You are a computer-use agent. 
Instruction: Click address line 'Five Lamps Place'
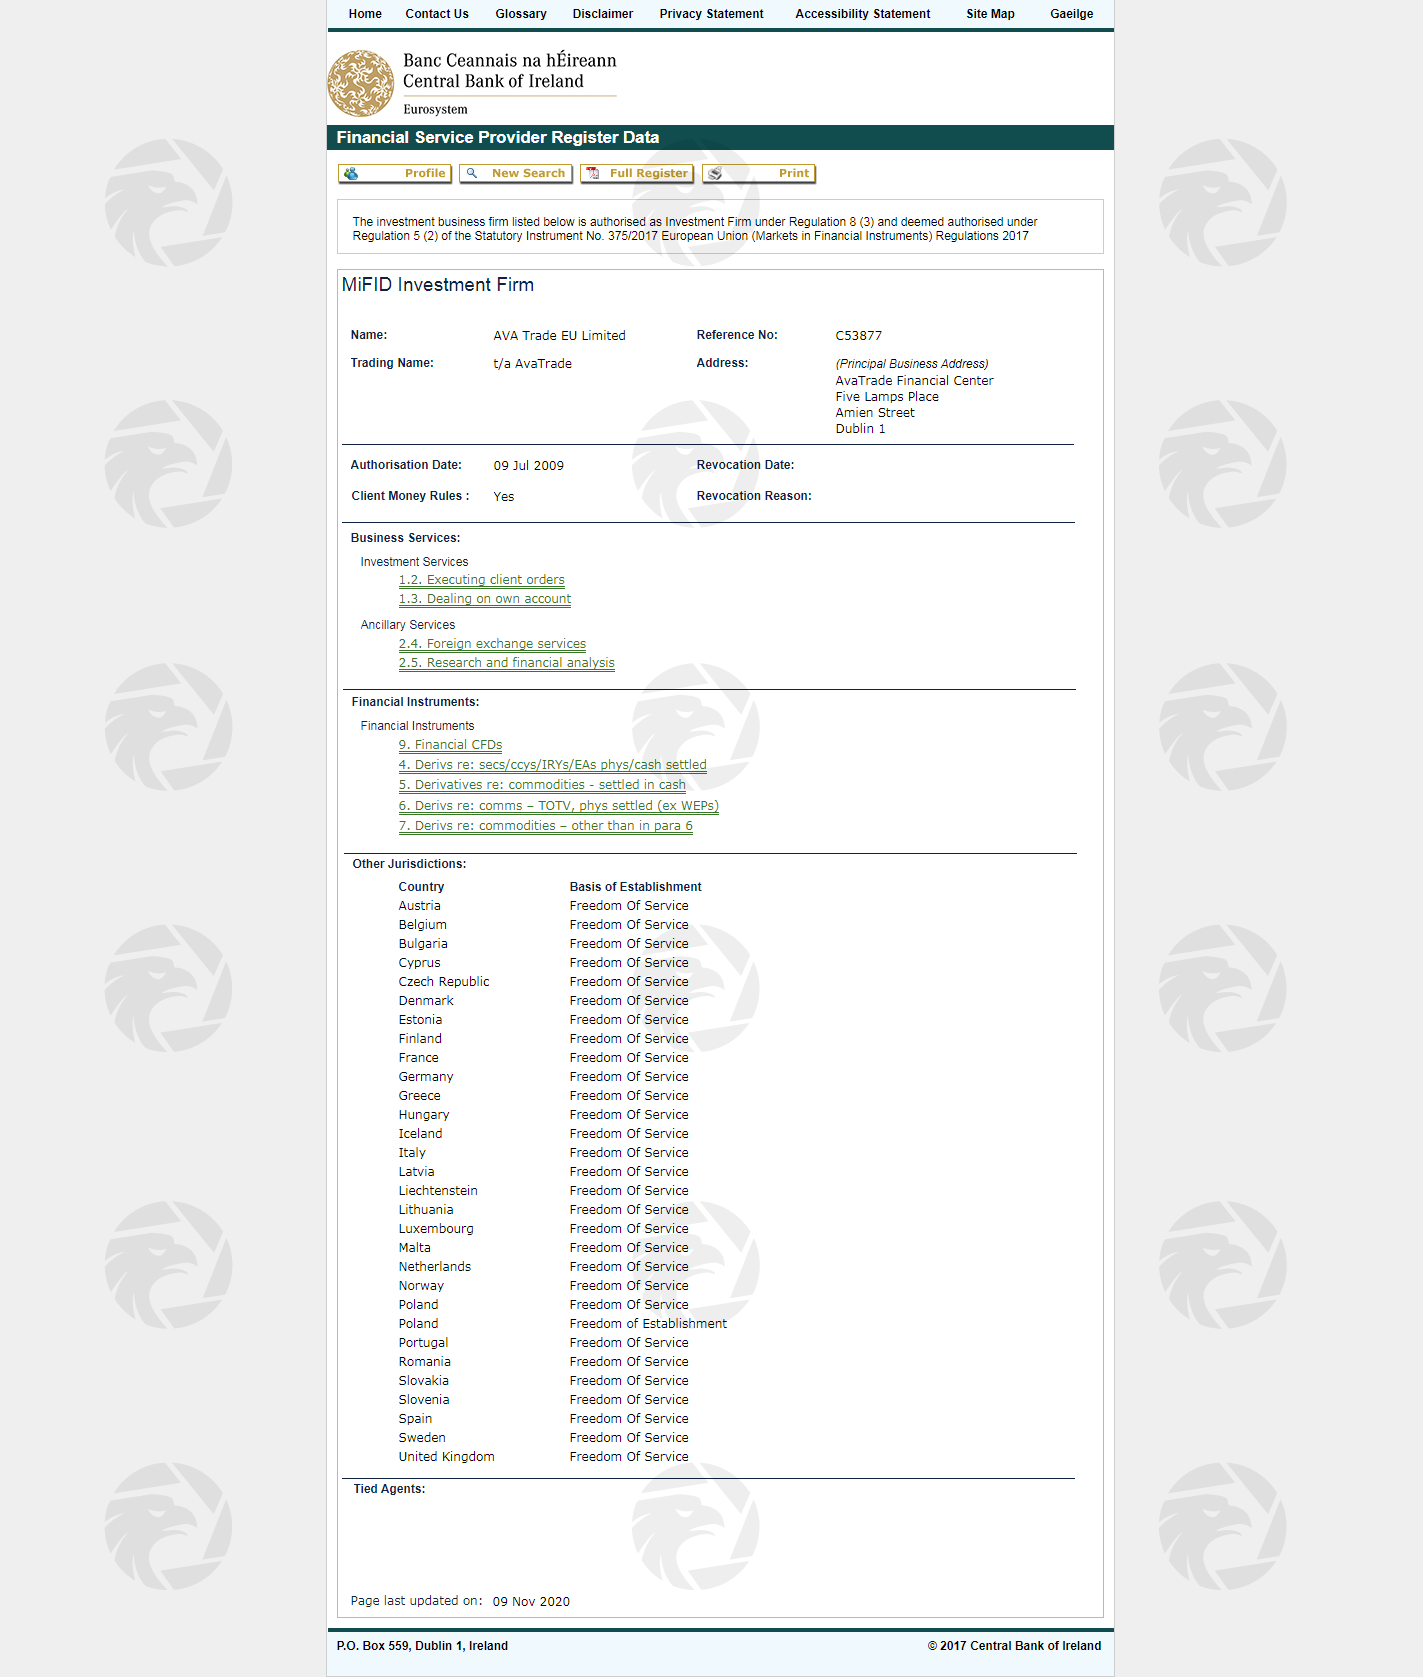click(887, 397)
